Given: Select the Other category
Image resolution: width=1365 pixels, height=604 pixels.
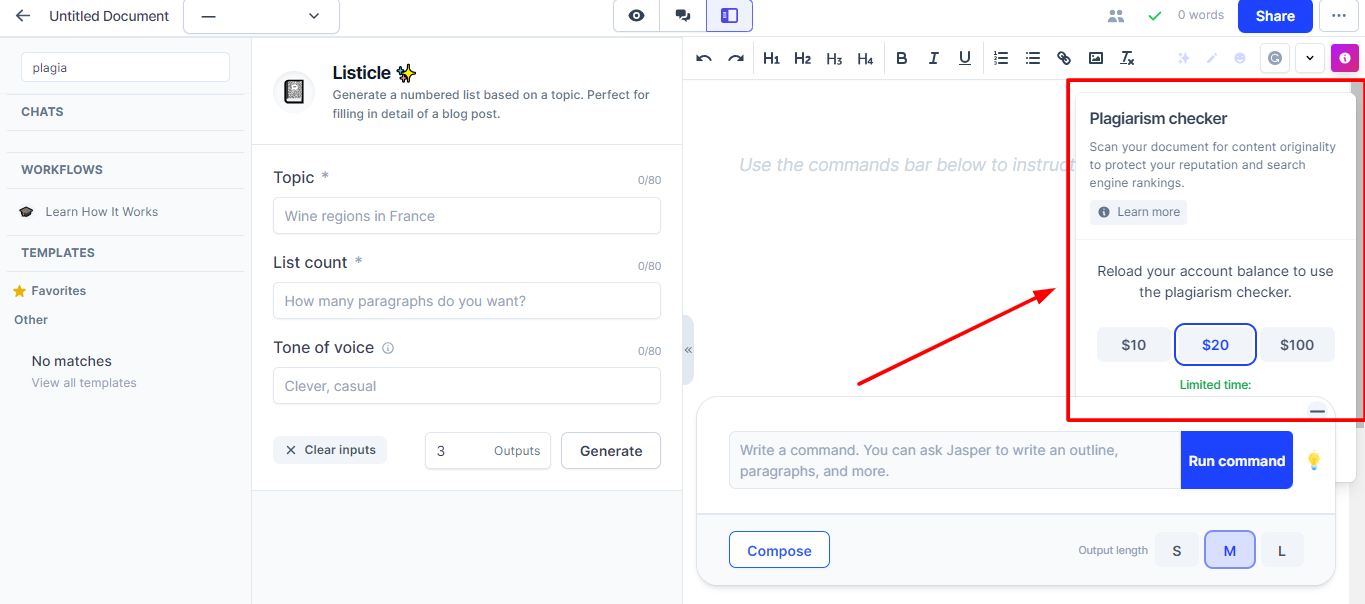Looking at the screenshot, I should tap(31, 320).
